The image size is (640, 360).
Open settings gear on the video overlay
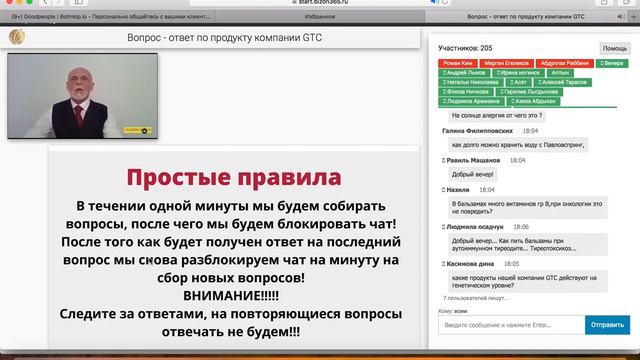point(144,131)
